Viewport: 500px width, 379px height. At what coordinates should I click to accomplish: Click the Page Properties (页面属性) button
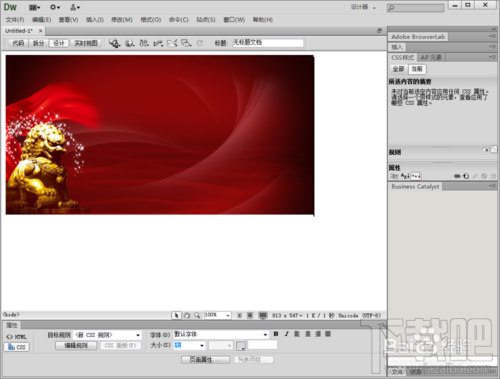click(x=205, y=360)
